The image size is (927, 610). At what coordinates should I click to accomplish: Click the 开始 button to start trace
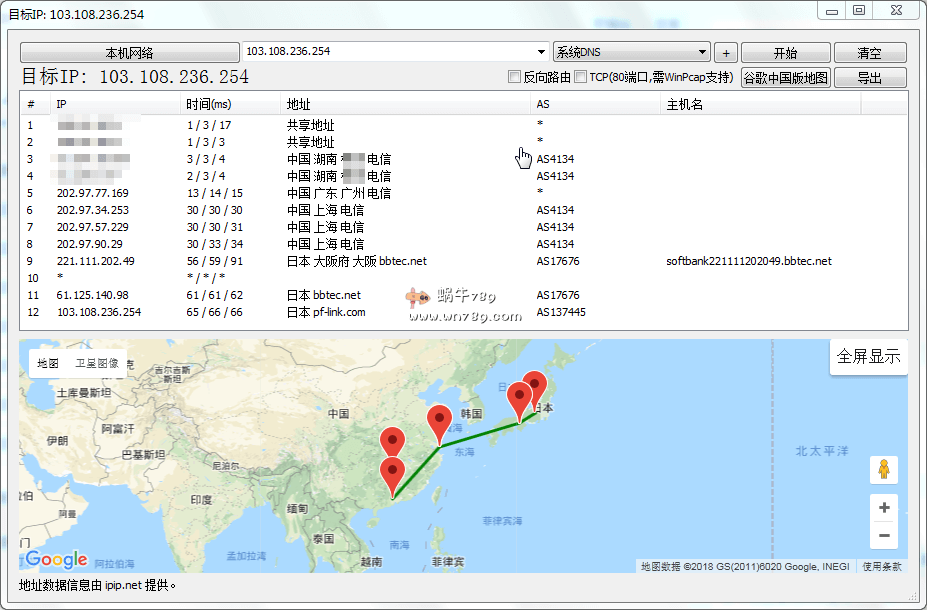pyautogui.click(x=785, y=53)
